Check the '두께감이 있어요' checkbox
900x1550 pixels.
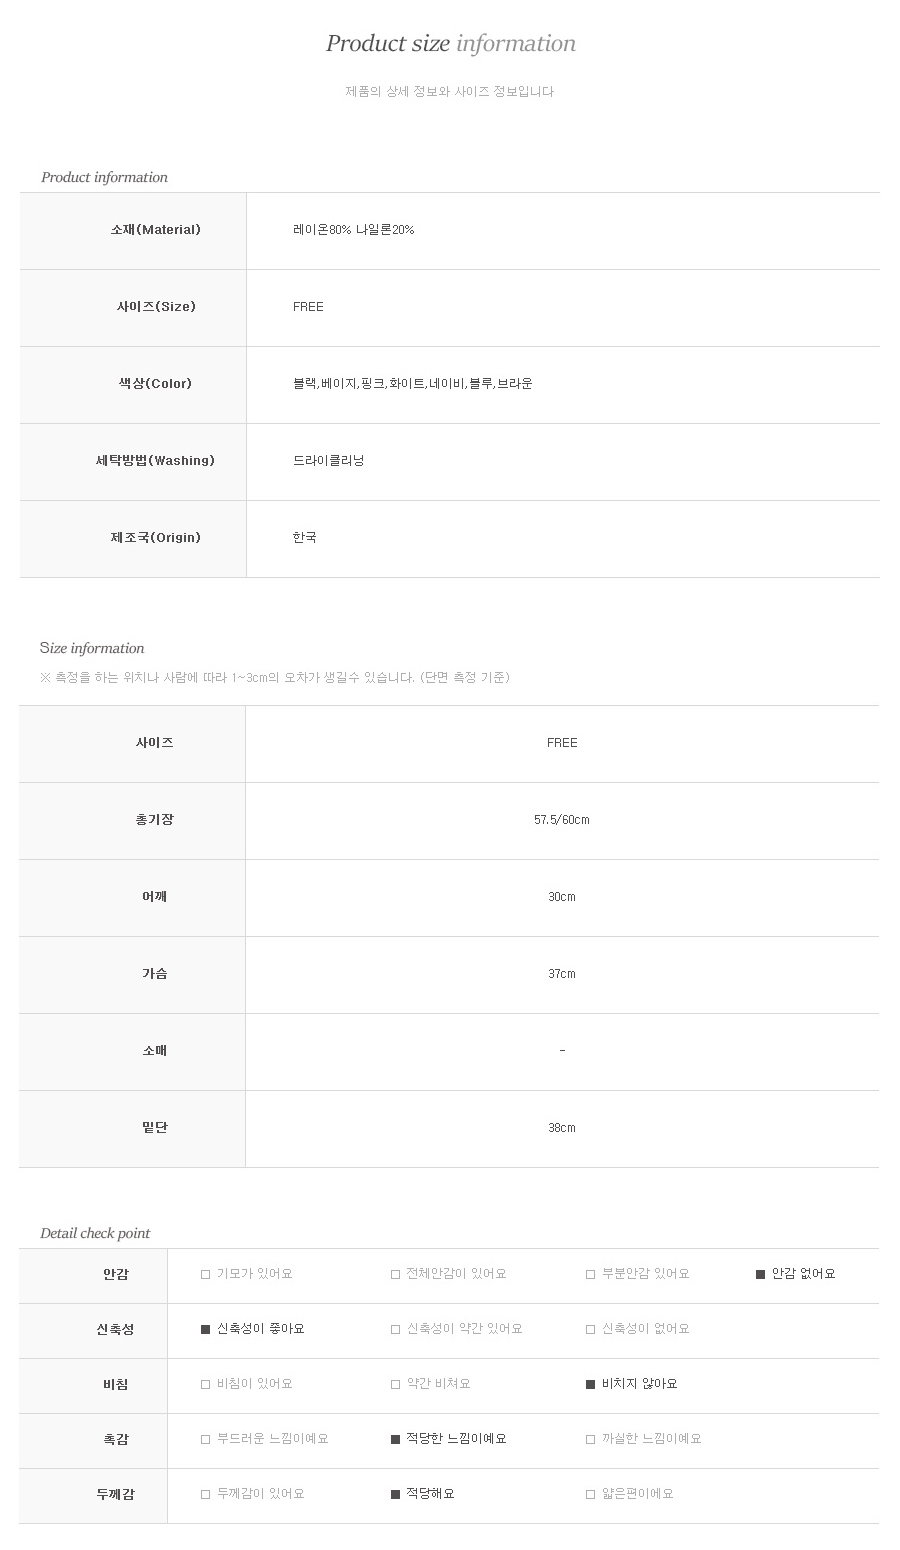206,1495
